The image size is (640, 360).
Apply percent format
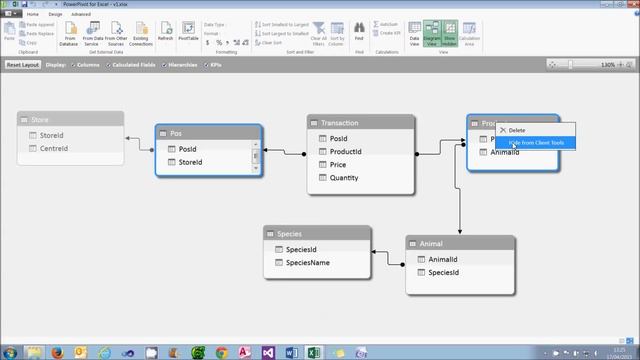[219, 42]
